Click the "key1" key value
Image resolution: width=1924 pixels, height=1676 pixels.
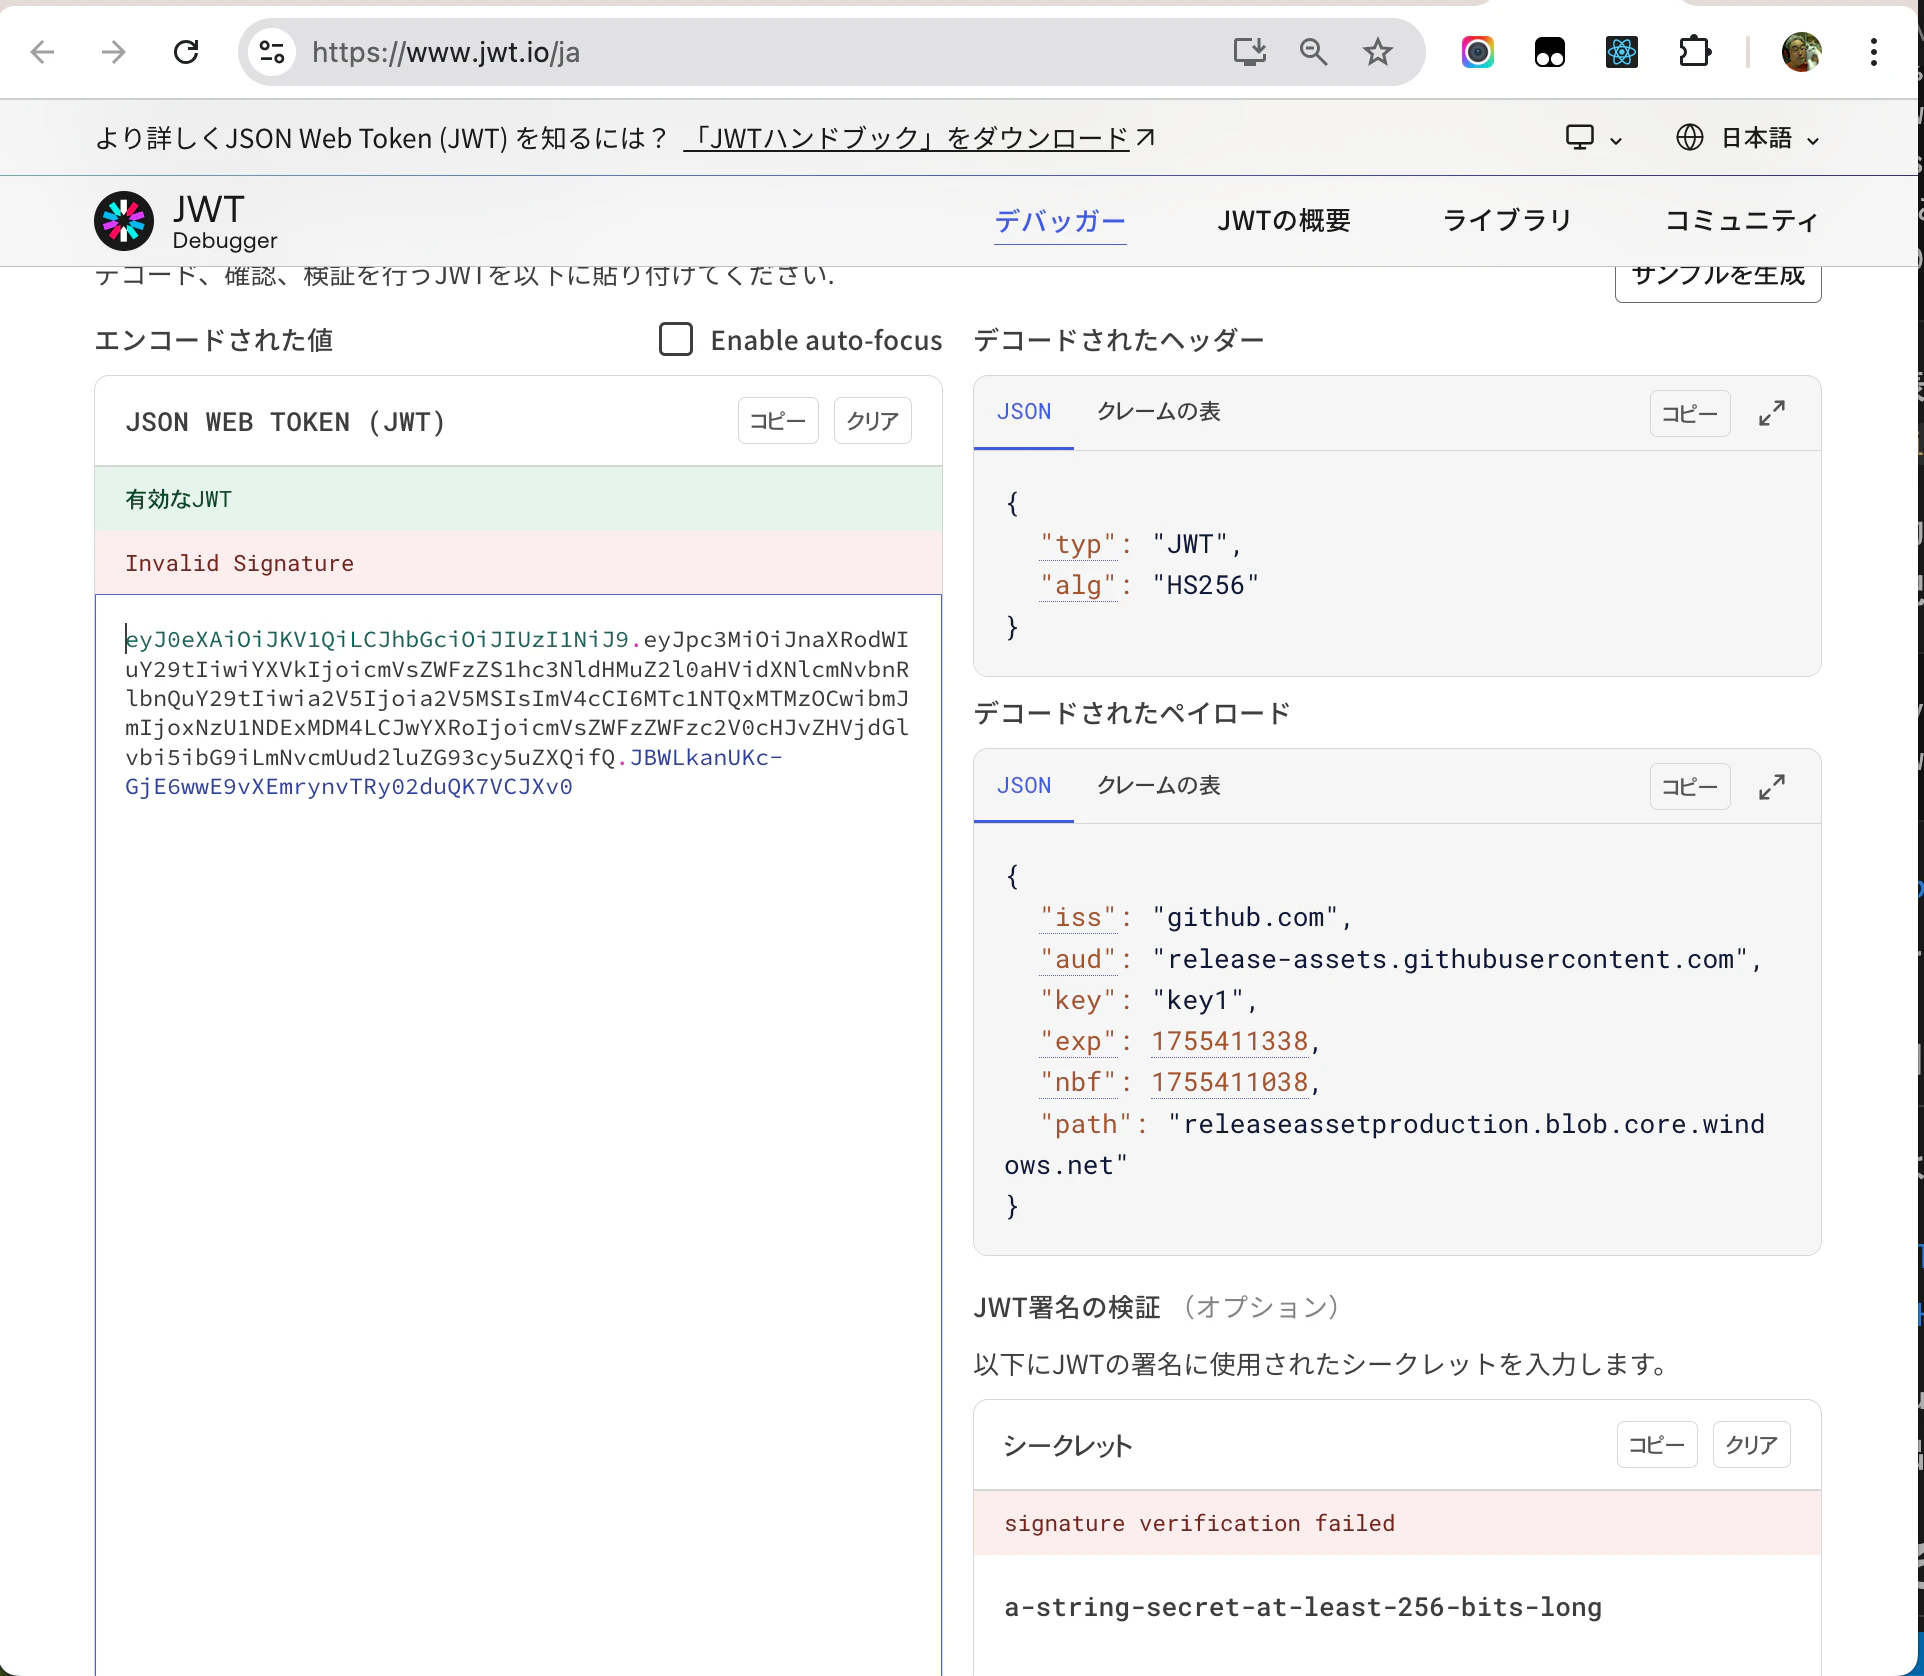1197,1001
